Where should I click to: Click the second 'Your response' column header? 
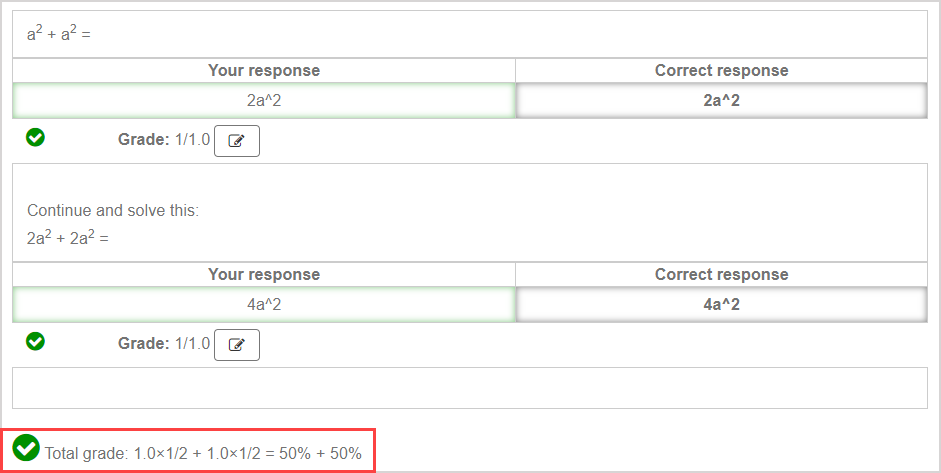[264, 275]
